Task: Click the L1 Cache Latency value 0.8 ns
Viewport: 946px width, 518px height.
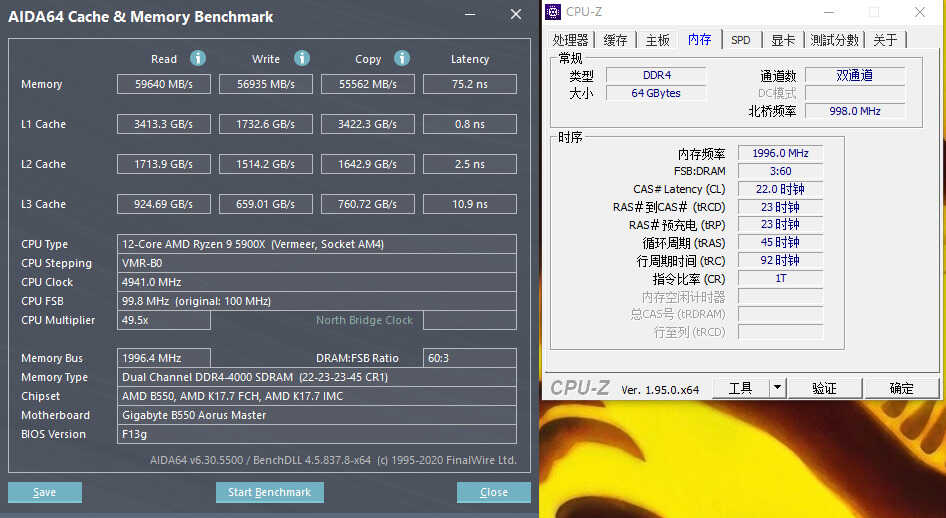Action: coord(469,124)
